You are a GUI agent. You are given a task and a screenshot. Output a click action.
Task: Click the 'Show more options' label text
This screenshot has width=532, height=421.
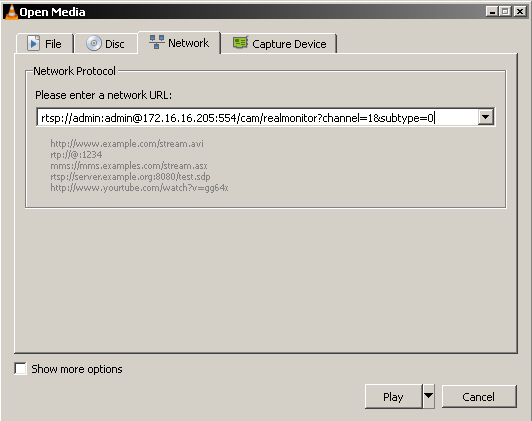77,369
